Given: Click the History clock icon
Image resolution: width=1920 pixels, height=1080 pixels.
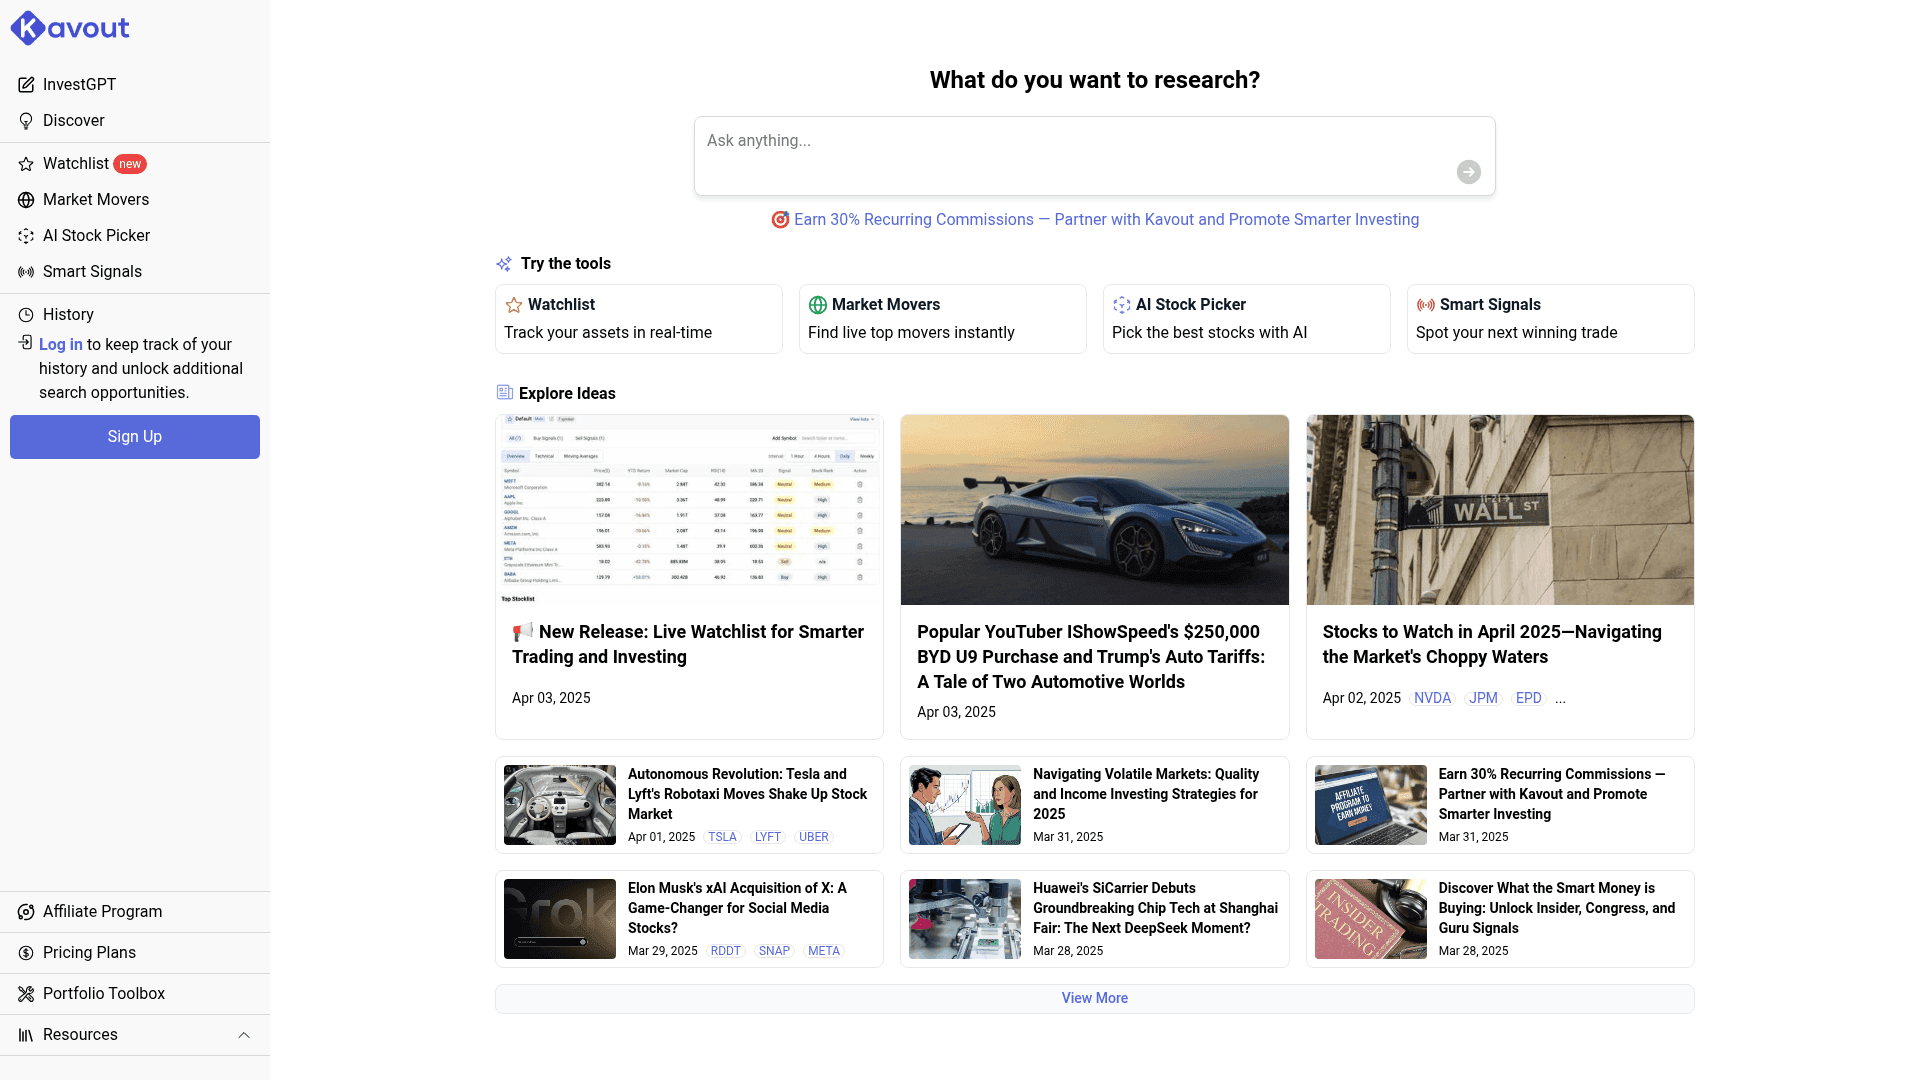Looking at the screenshot, I should tap(26, 315).
